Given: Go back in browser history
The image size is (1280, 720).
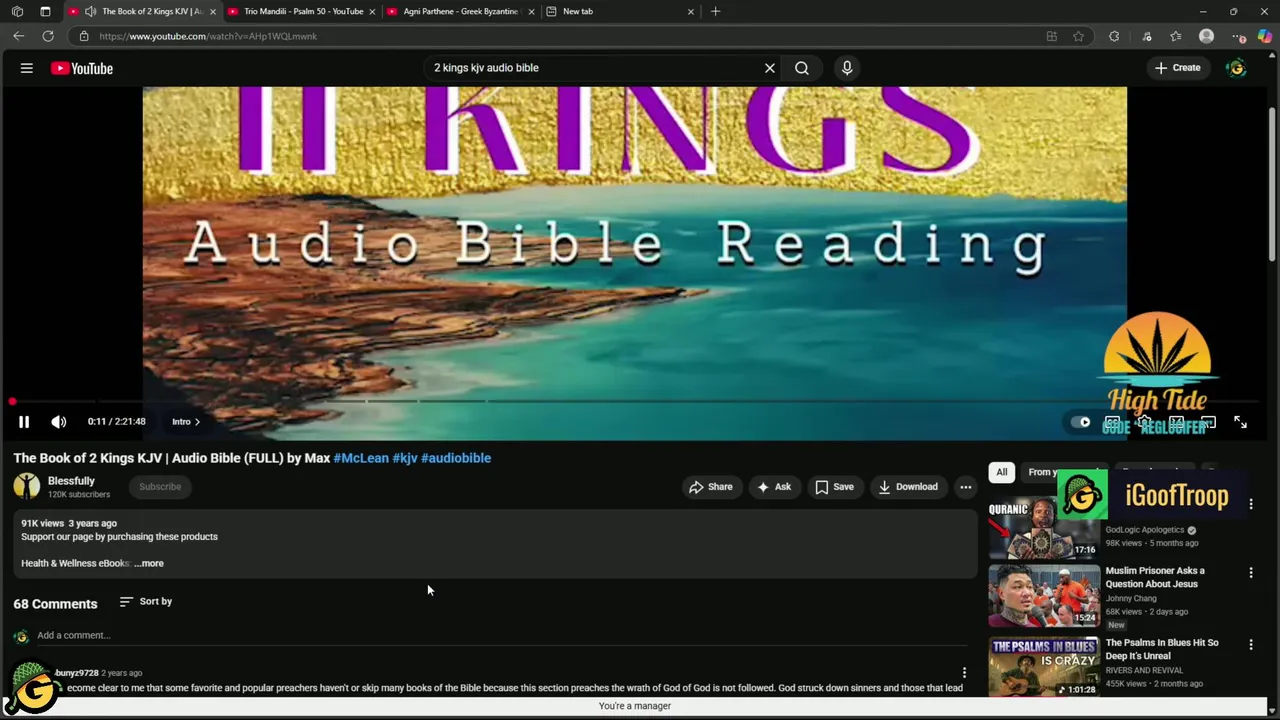Looking at the screenshot, I should point(19,36).
